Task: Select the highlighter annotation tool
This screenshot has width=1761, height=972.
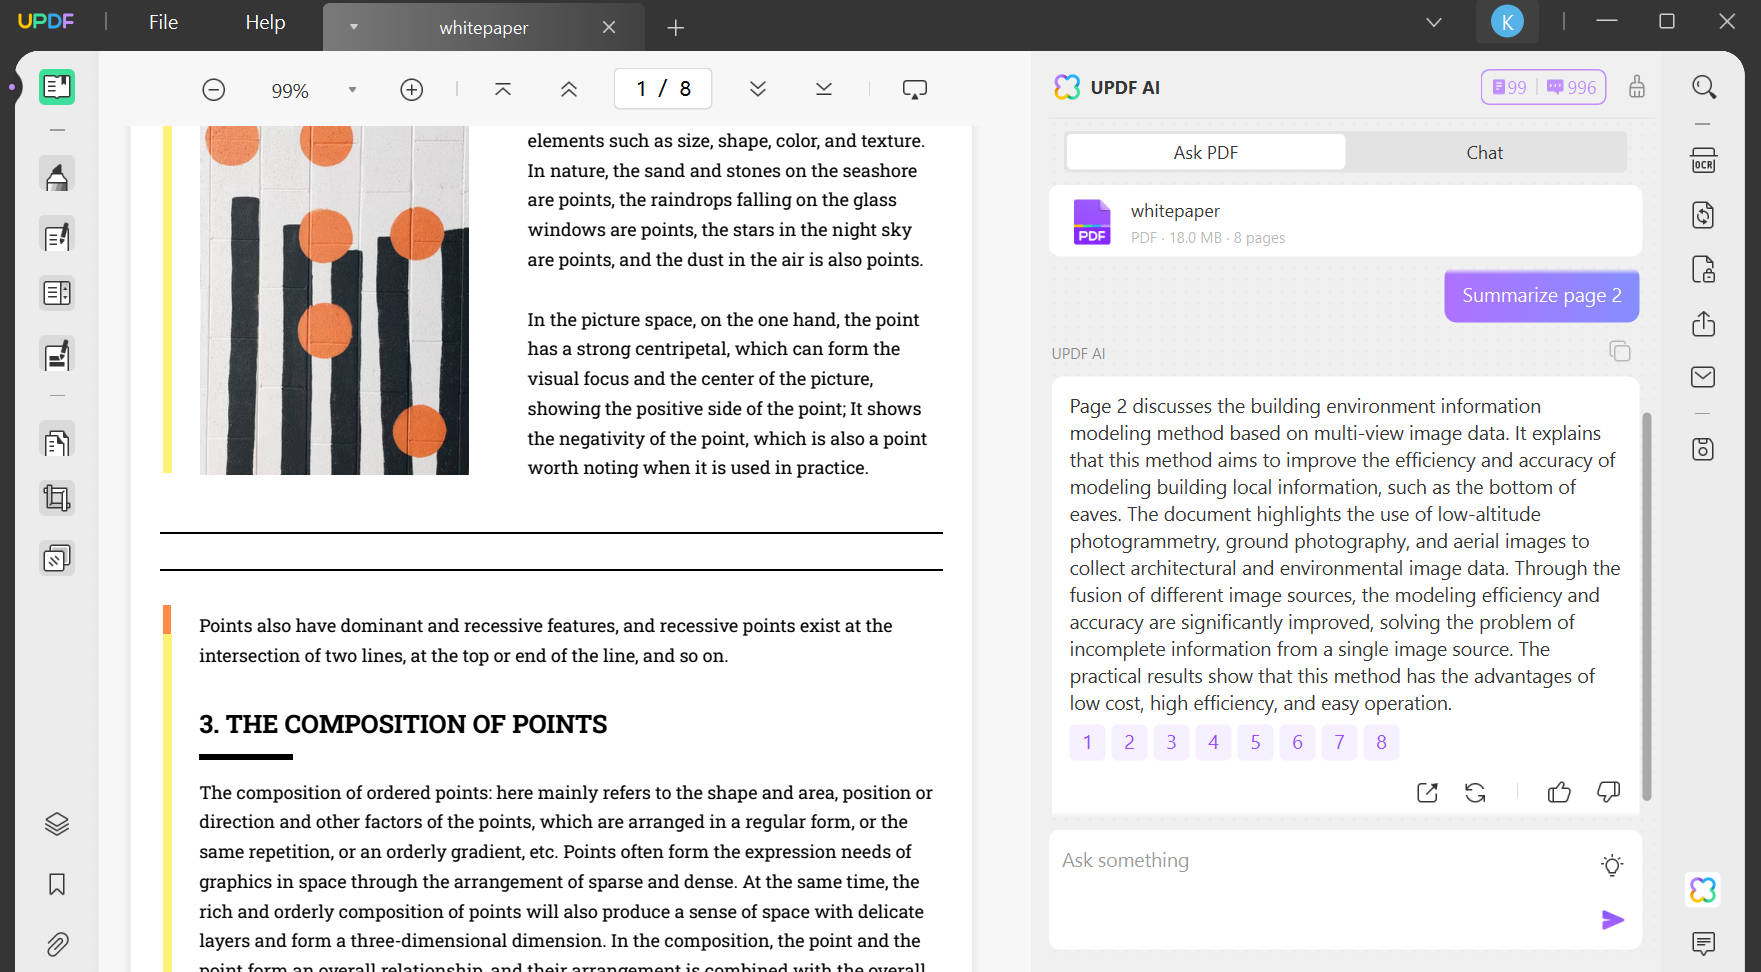Action: coord(56,173)
